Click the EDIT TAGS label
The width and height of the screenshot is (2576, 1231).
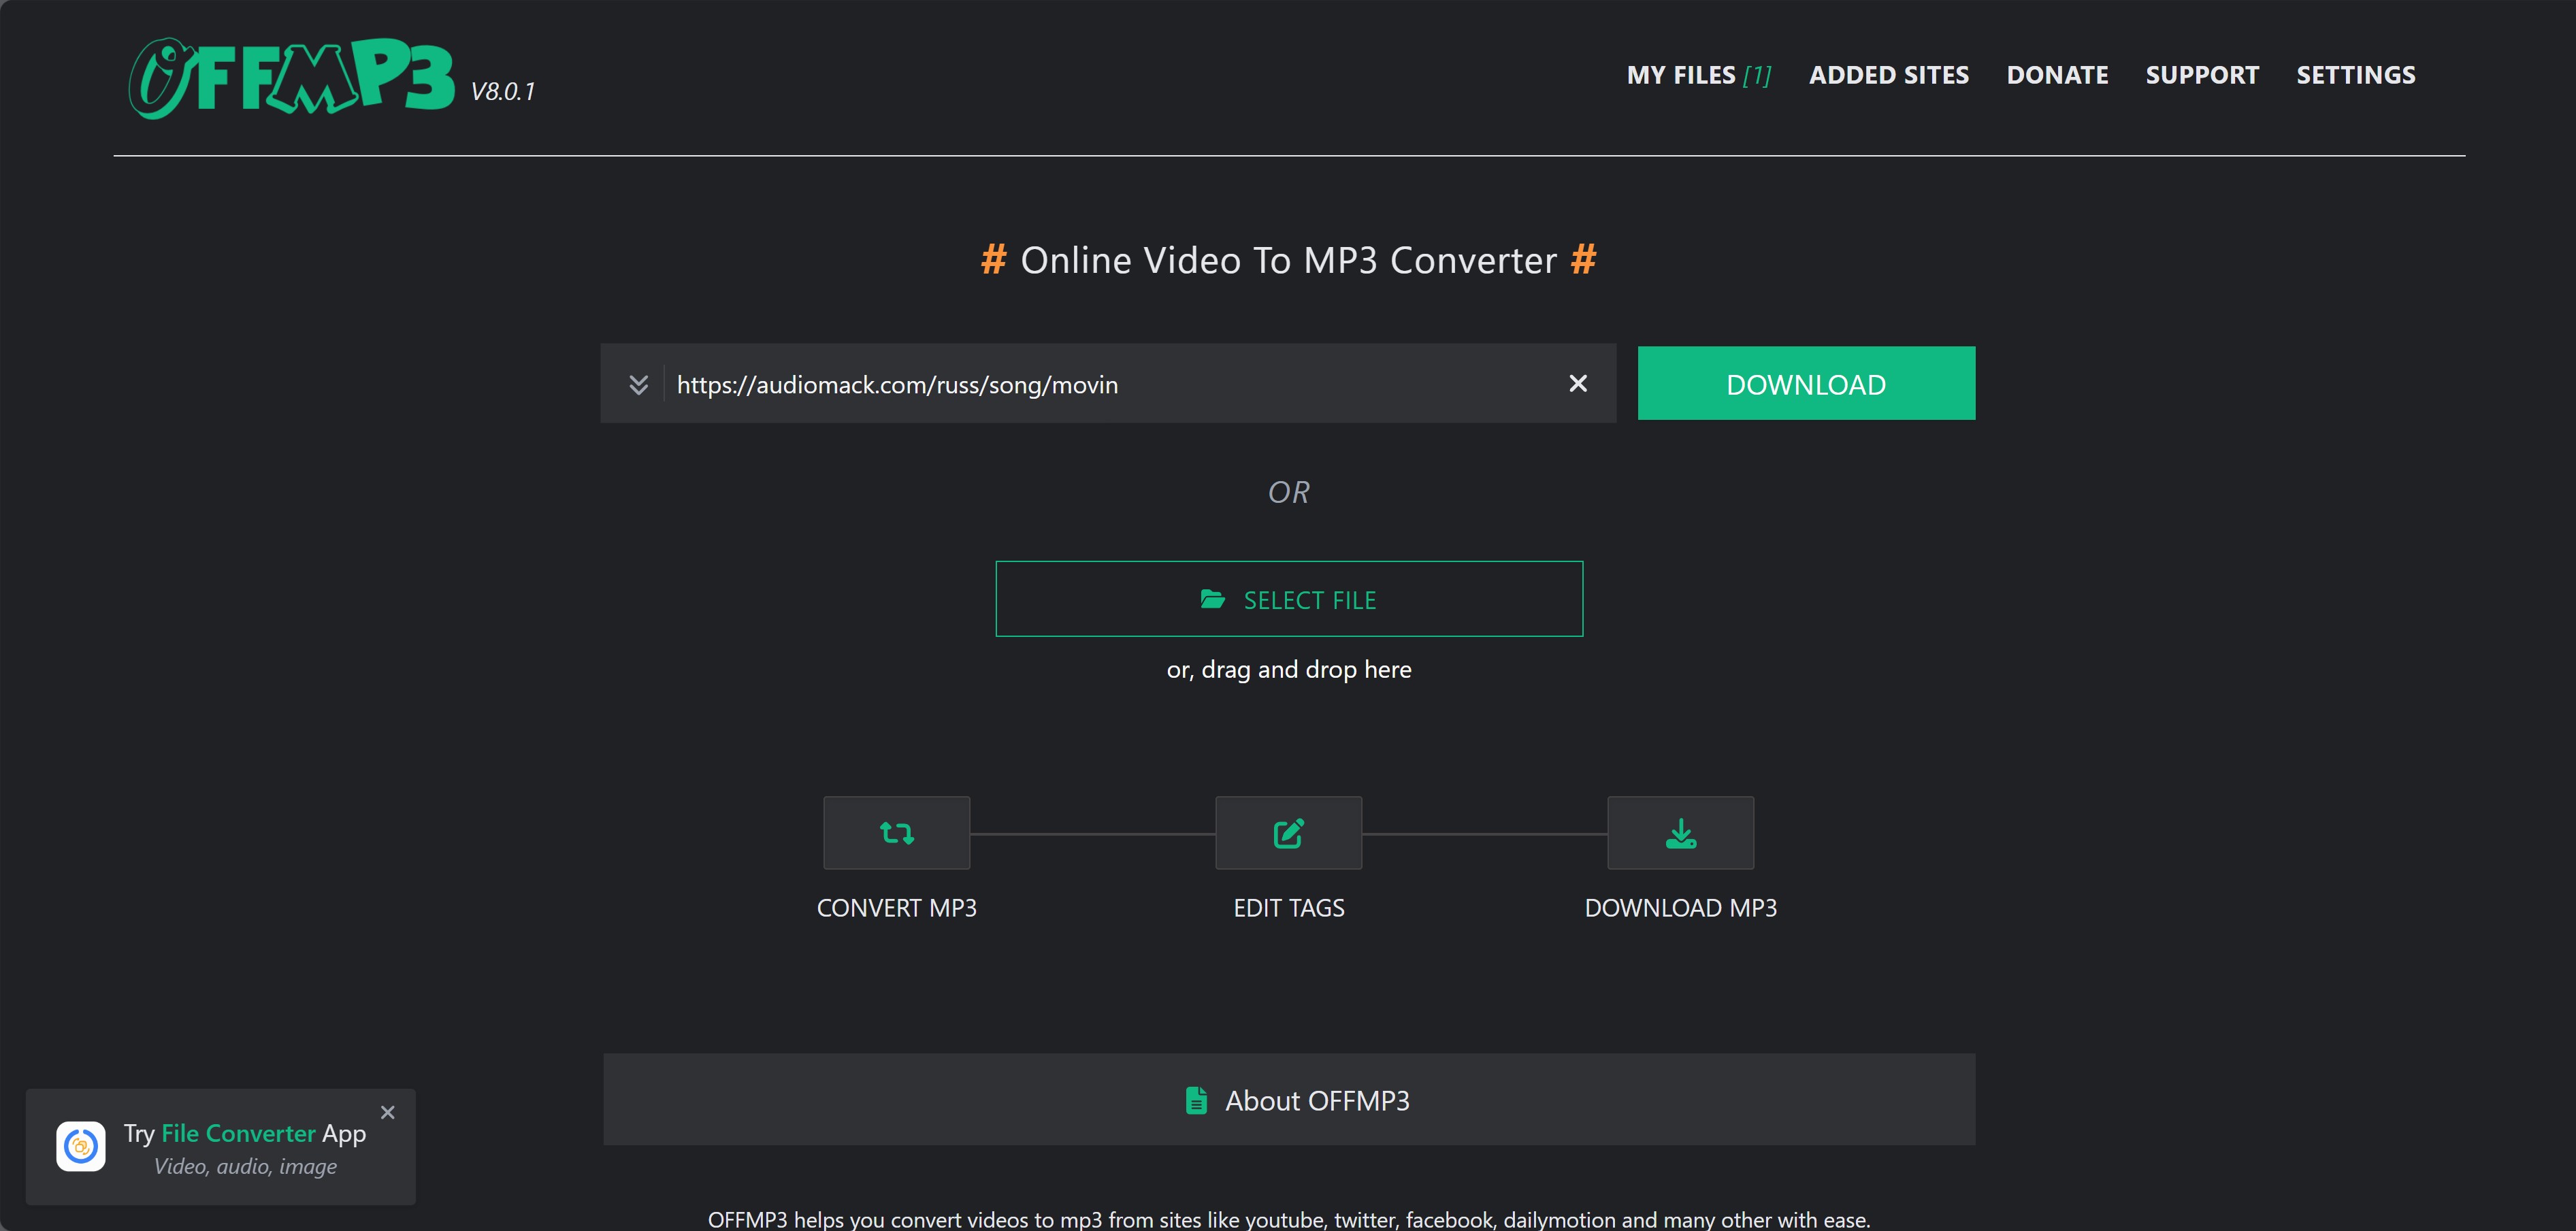coord(1288,908)
